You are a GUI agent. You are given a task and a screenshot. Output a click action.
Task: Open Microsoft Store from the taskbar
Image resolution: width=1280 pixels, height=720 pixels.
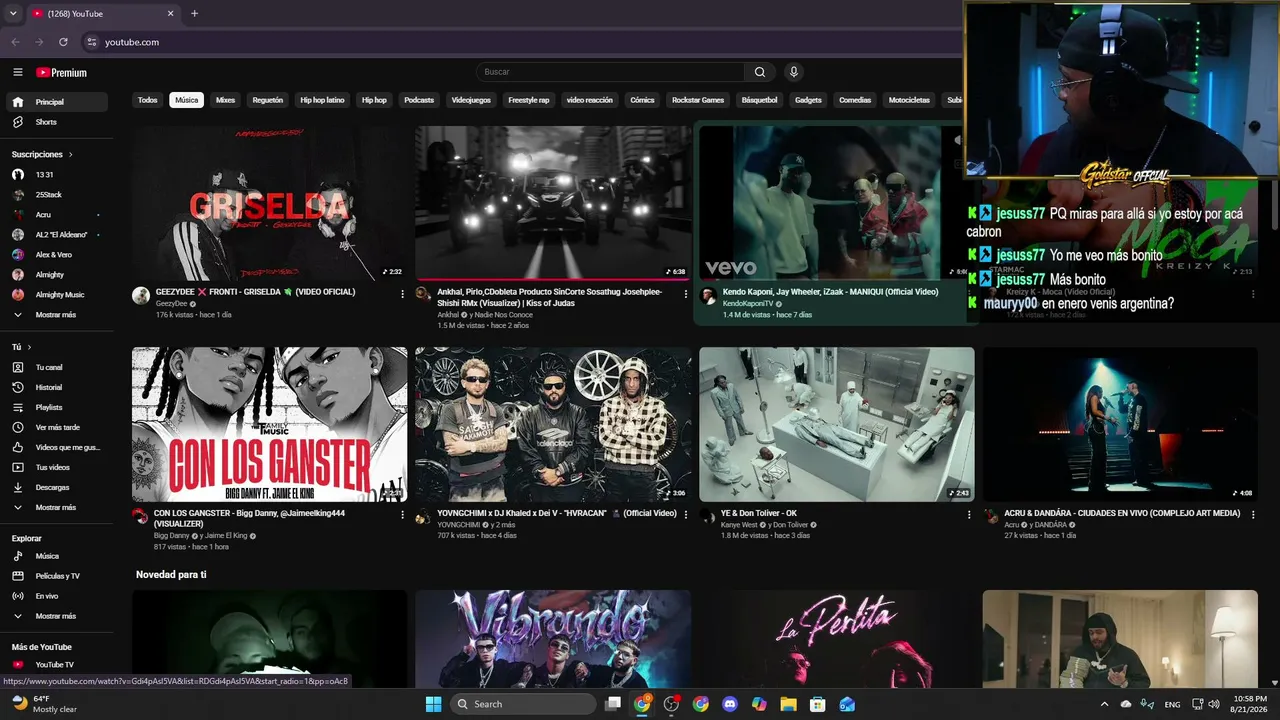[x=817, y=704]
